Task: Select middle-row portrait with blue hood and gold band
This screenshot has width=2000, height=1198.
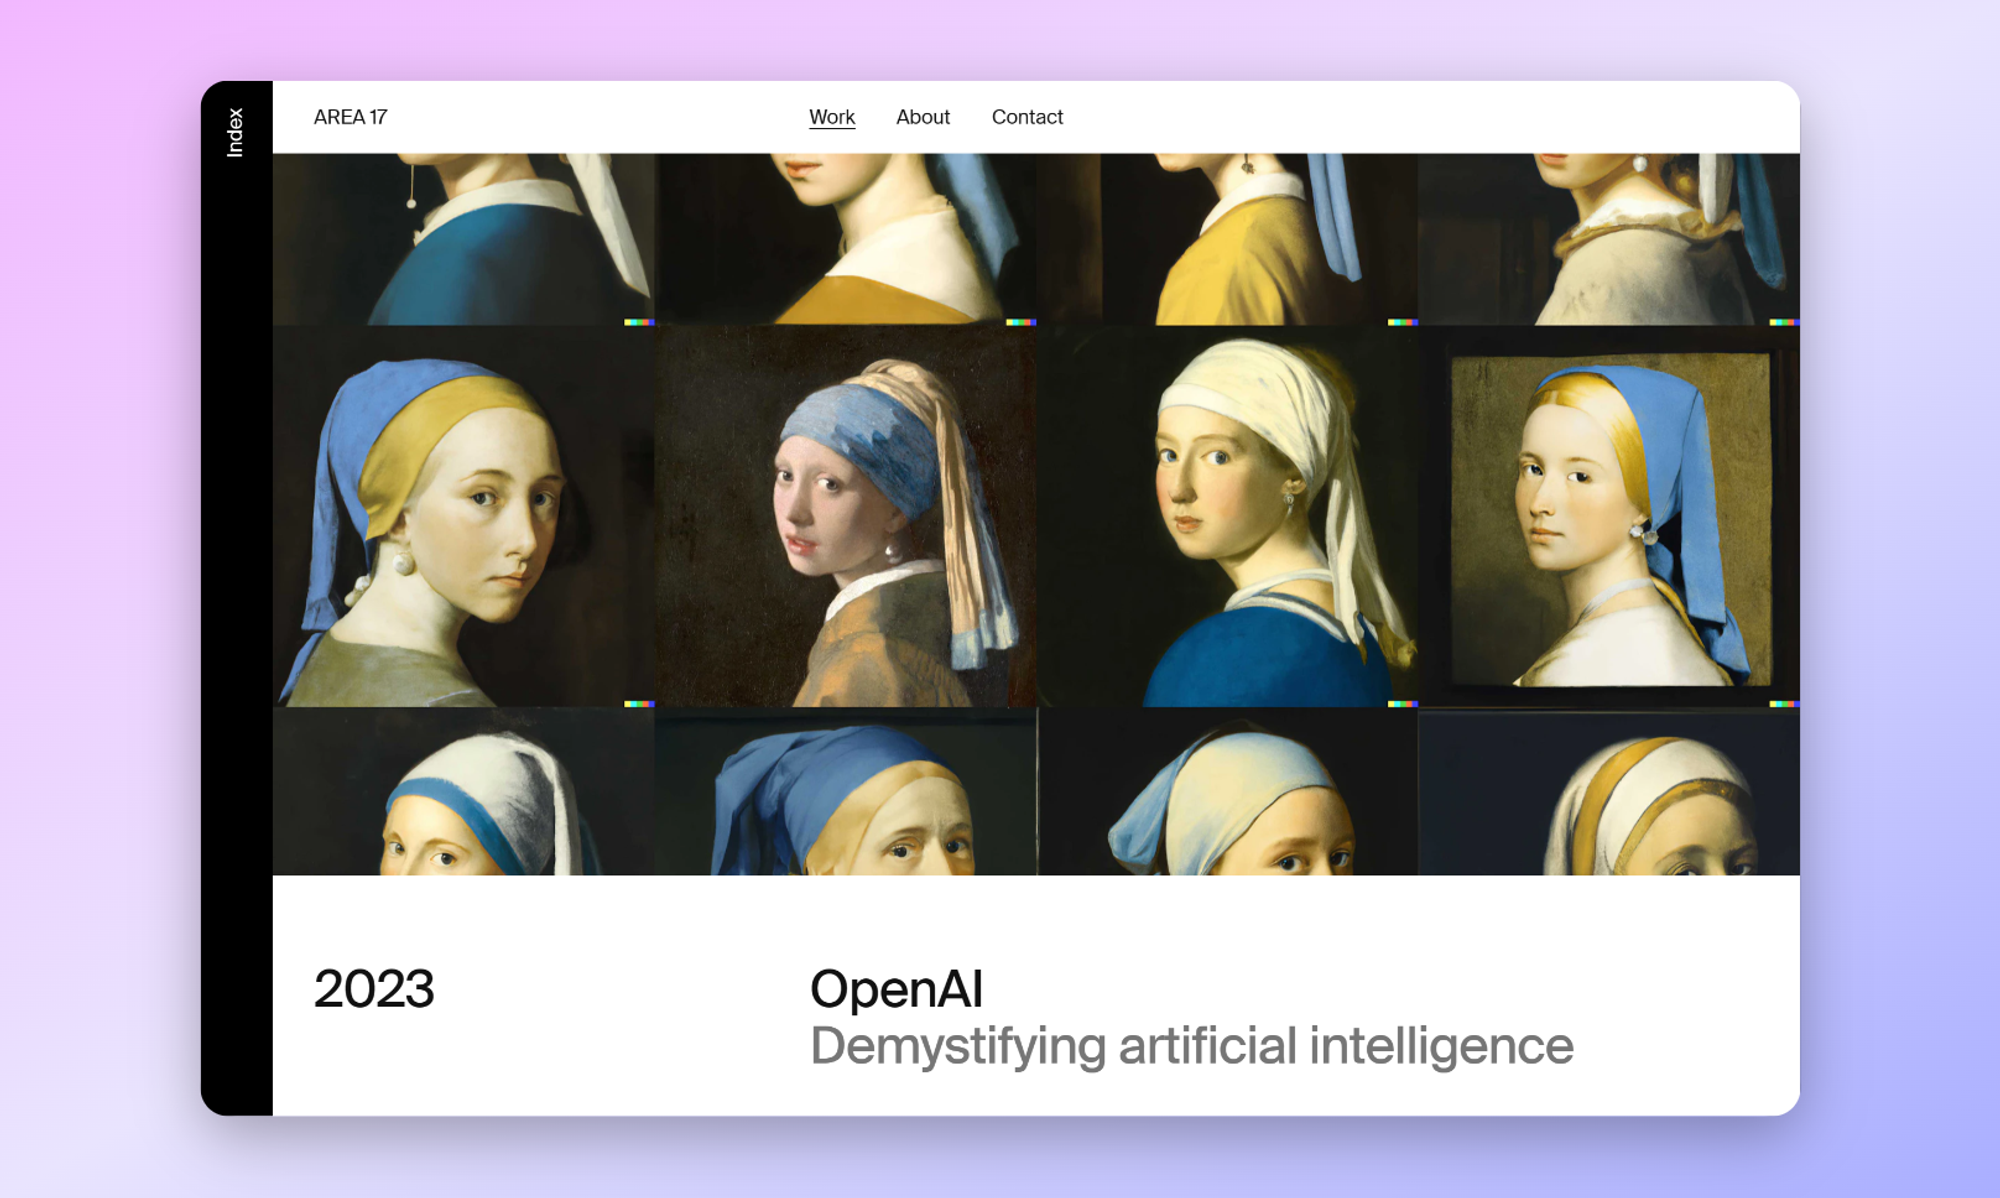Action: coord(464,516)
